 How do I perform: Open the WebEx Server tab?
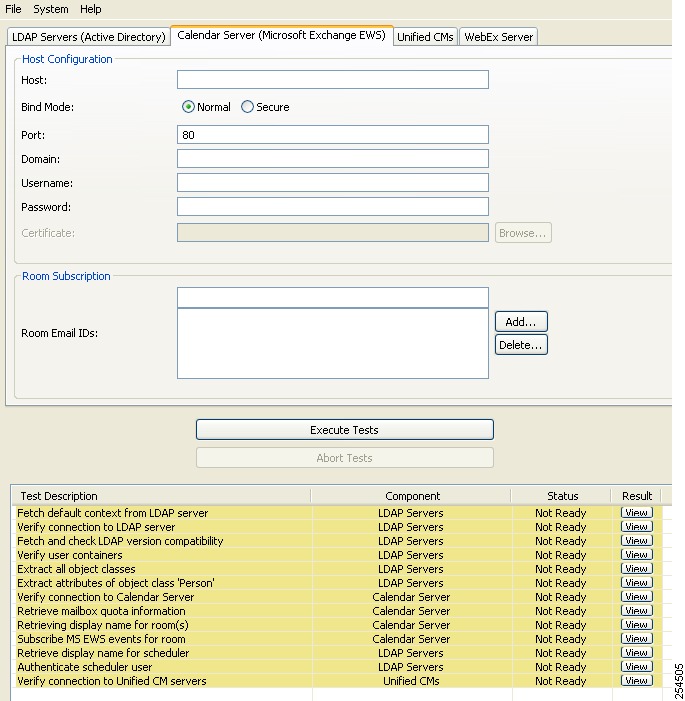(499, 37)
